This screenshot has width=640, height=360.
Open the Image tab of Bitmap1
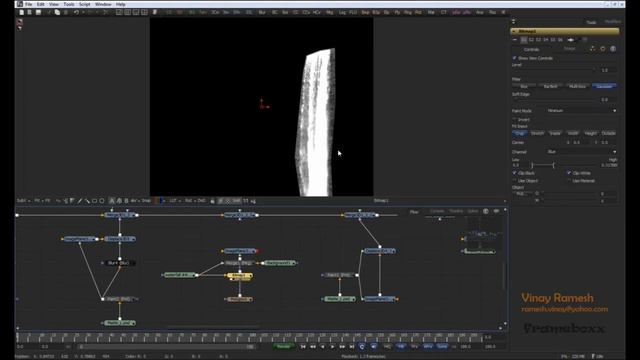[x=569, y=49]
